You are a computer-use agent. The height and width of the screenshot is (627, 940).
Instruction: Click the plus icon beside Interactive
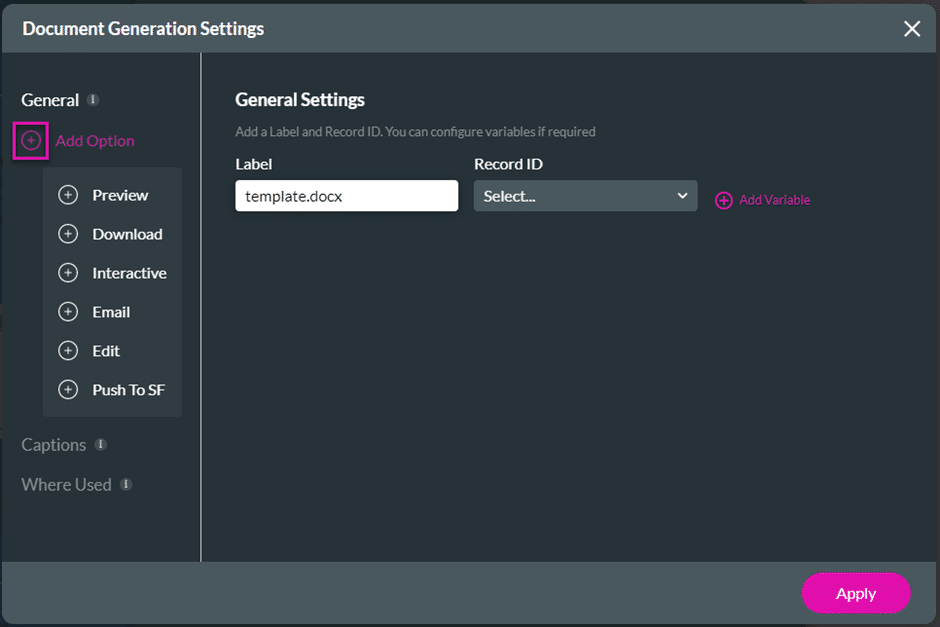(68, 273)
